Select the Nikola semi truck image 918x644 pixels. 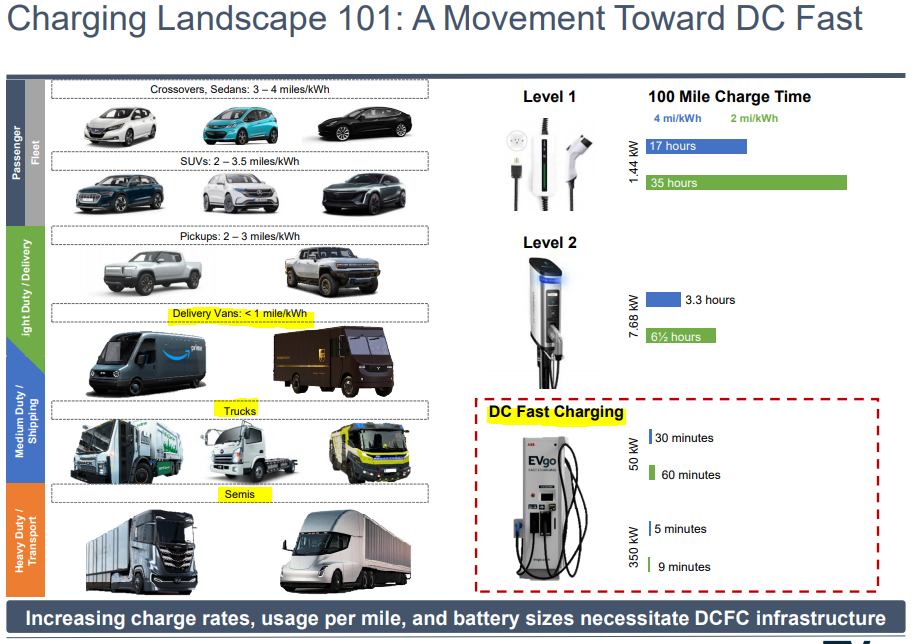click(x=142, y=551)
